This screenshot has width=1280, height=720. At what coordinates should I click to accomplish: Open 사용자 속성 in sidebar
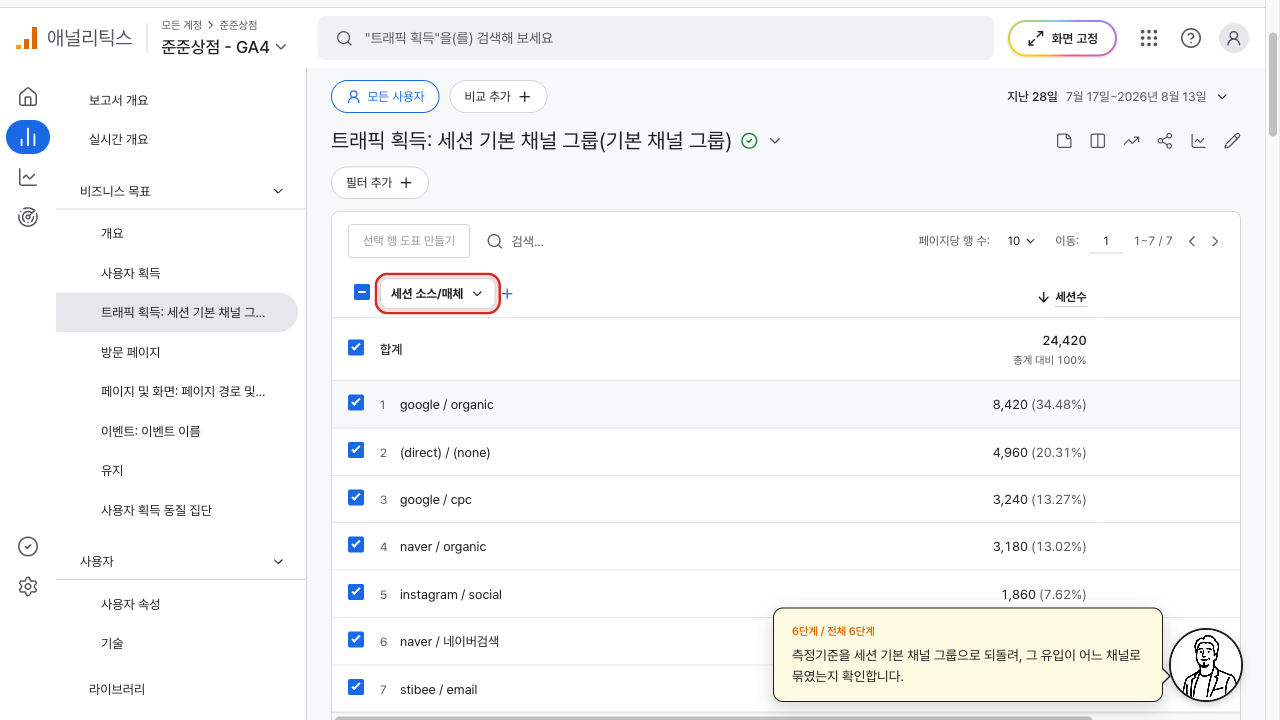pos(131,604)
